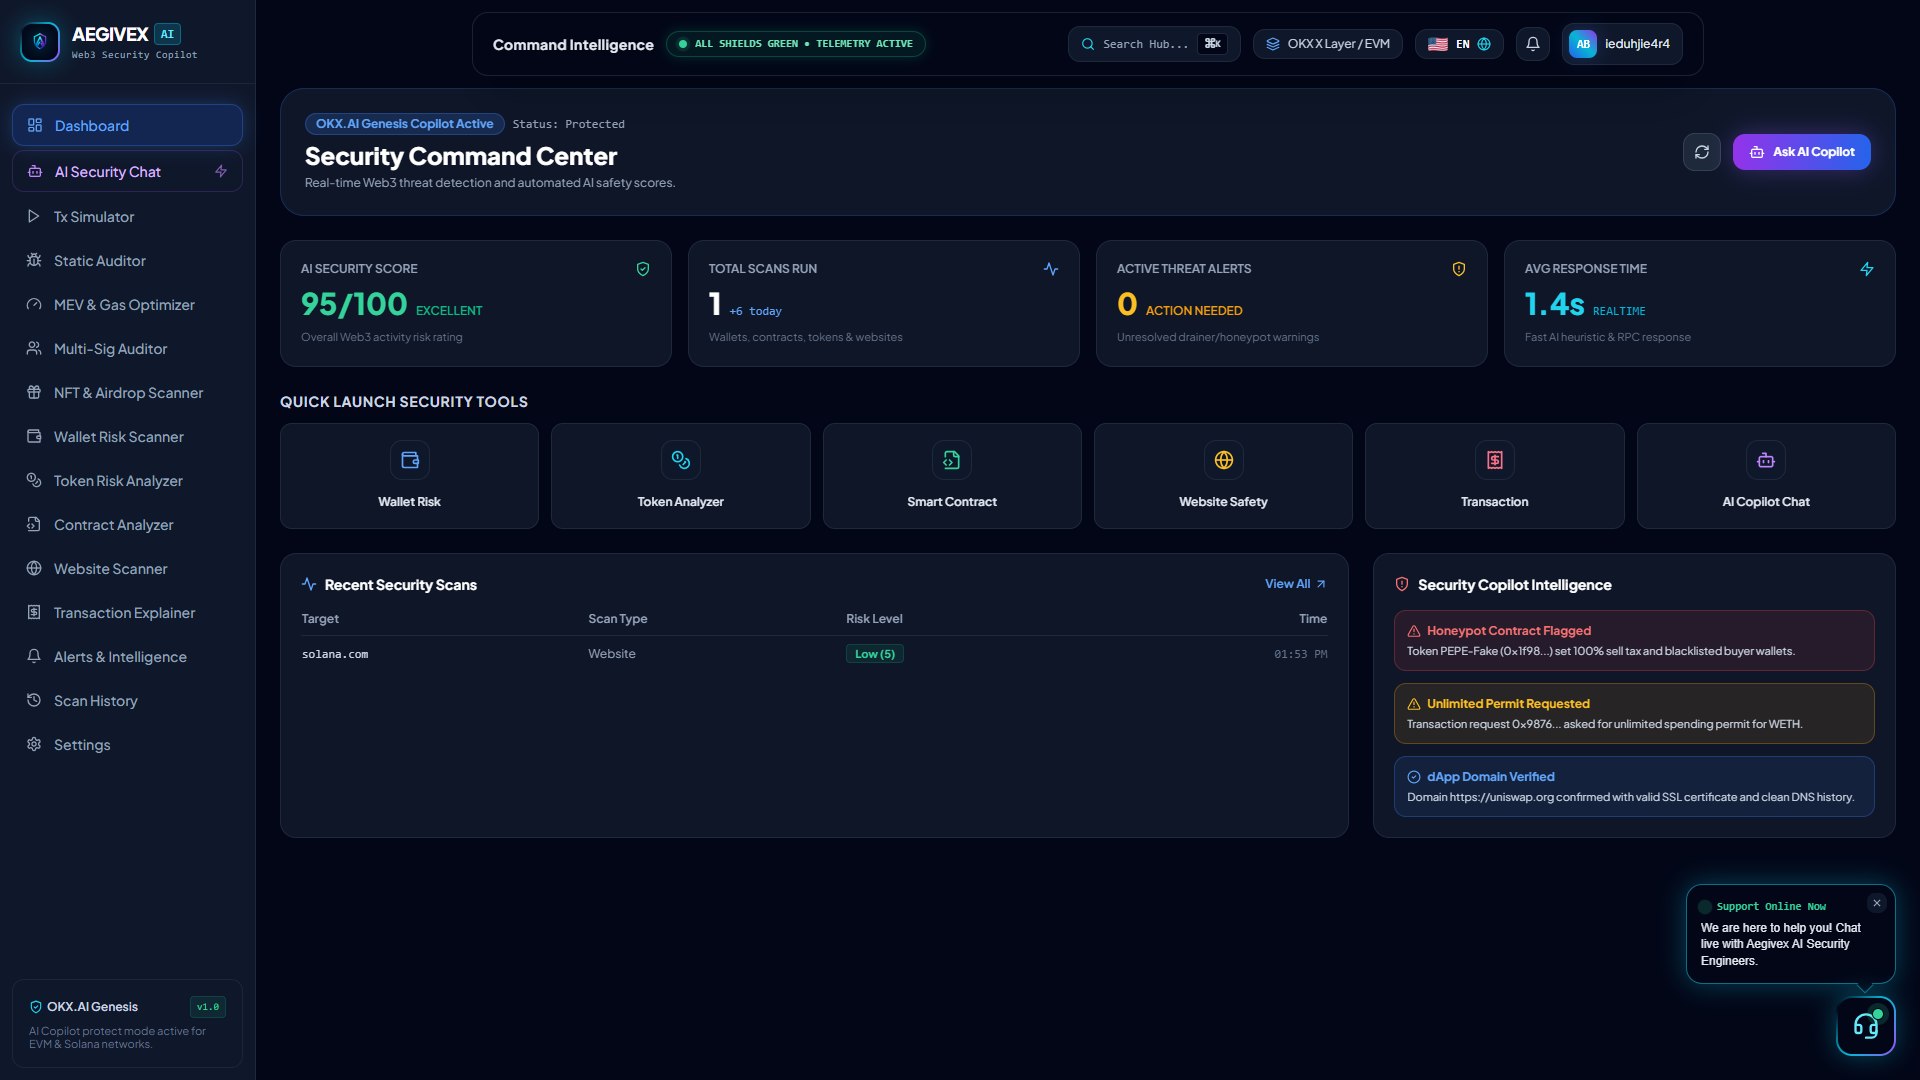Click the Token Analyzer quick launch icon
Image resolution: width=1920 pixels, height=1080 pixels.
point(680,460)
